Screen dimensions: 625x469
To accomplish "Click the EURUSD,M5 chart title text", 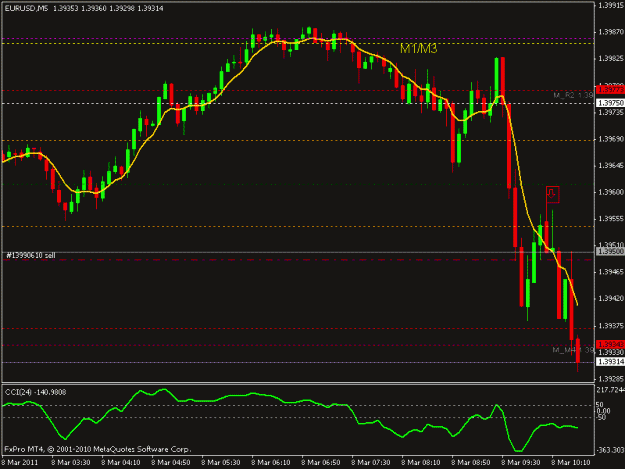I will pyautogui.click(x=26, y=8).
